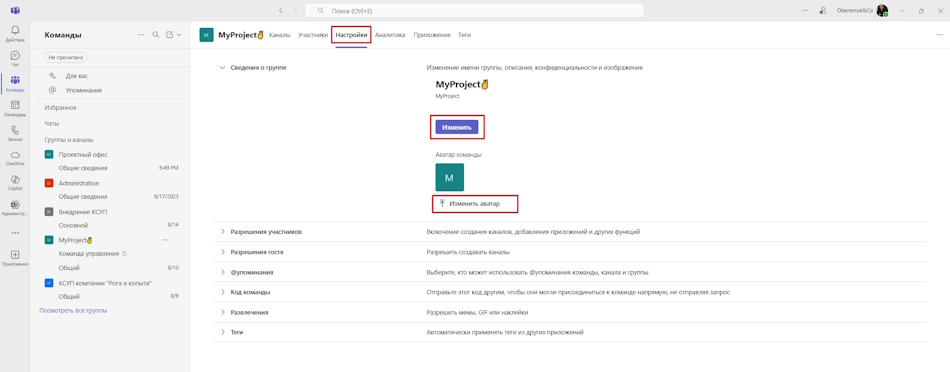Toggle the Не прочитано filter
Image resolution: width=950 pixels, height=372 pixels.
pos(66,57)
